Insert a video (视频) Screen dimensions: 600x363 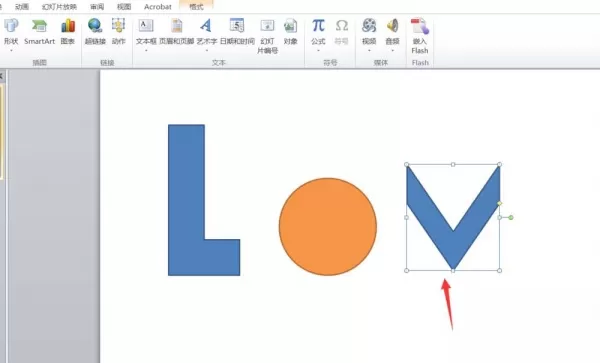coord(369,32)
